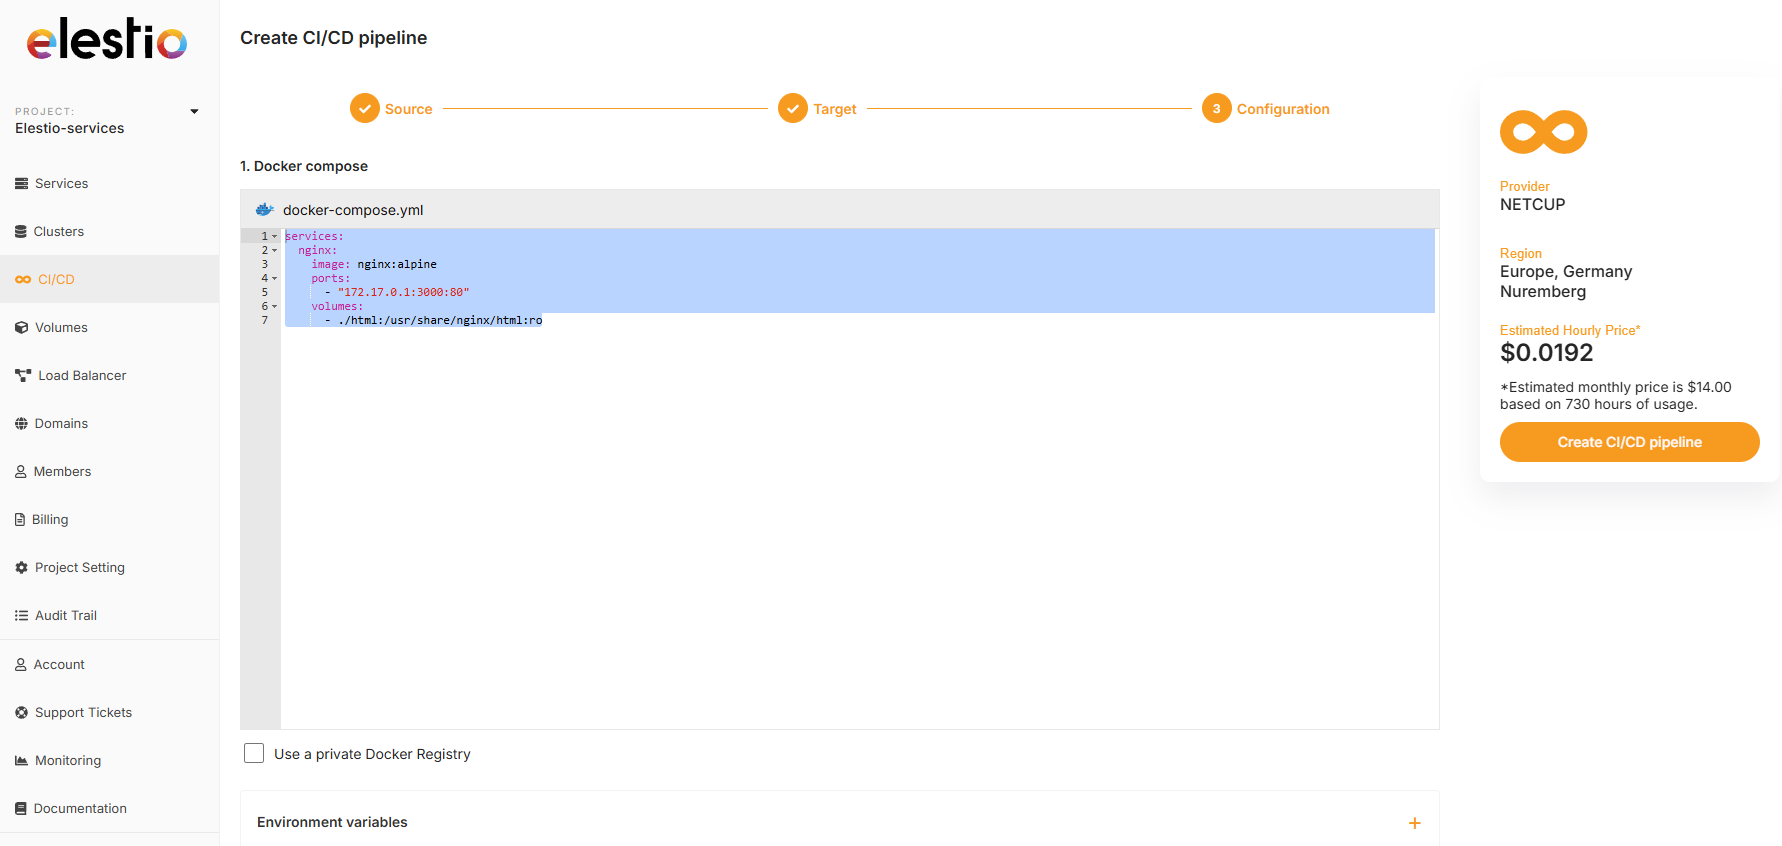Open the Documentation link in sidebar

click(80, 809)
